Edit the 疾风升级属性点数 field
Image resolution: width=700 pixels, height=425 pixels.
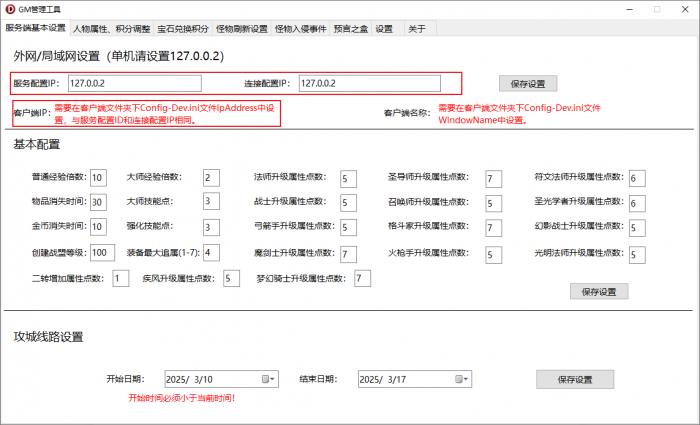[231, 279]
